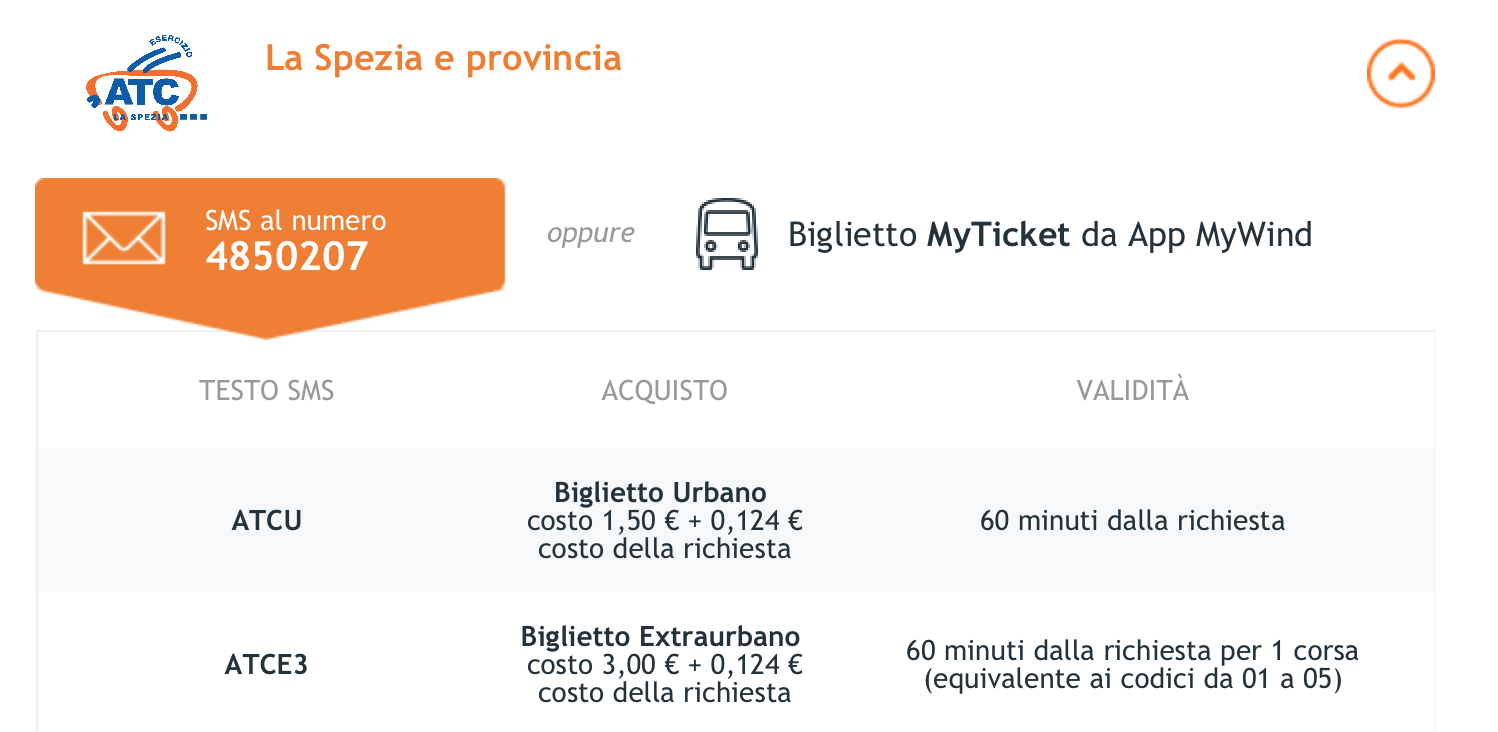
Task: Click the bus MyTicket icon
Action: 726,235
